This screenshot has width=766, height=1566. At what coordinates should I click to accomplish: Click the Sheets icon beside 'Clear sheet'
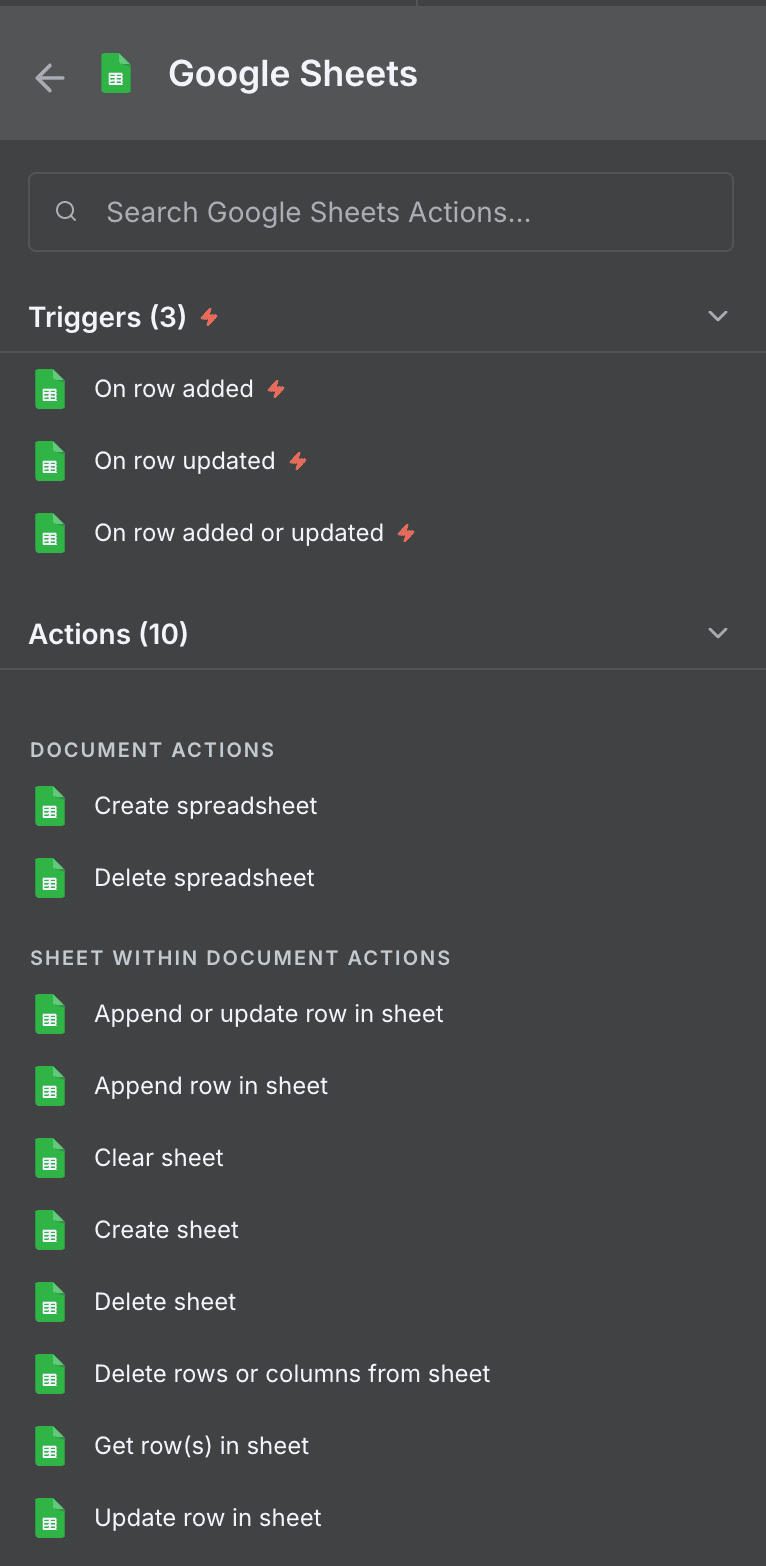coord(50,1158)
